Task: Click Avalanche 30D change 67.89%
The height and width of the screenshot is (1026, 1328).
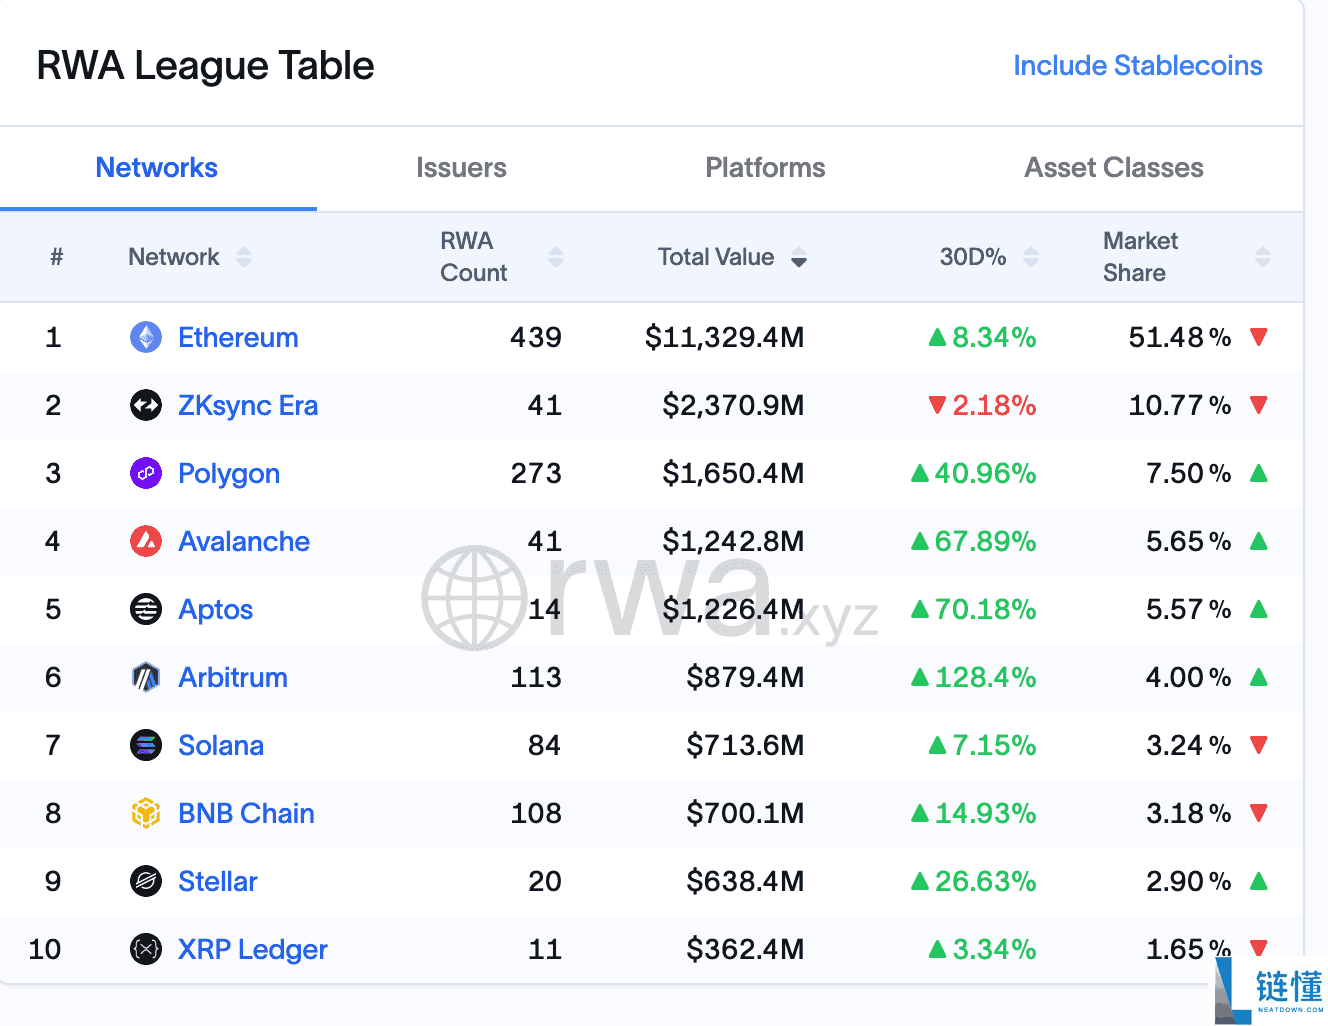Action: click(x=974, y=541)
